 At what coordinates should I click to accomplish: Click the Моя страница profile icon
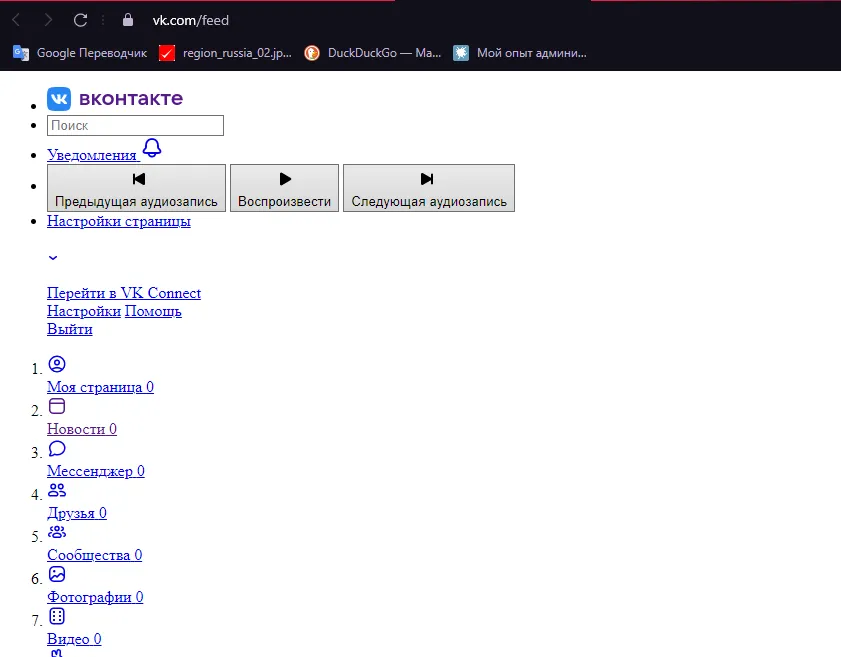point(57,364)
